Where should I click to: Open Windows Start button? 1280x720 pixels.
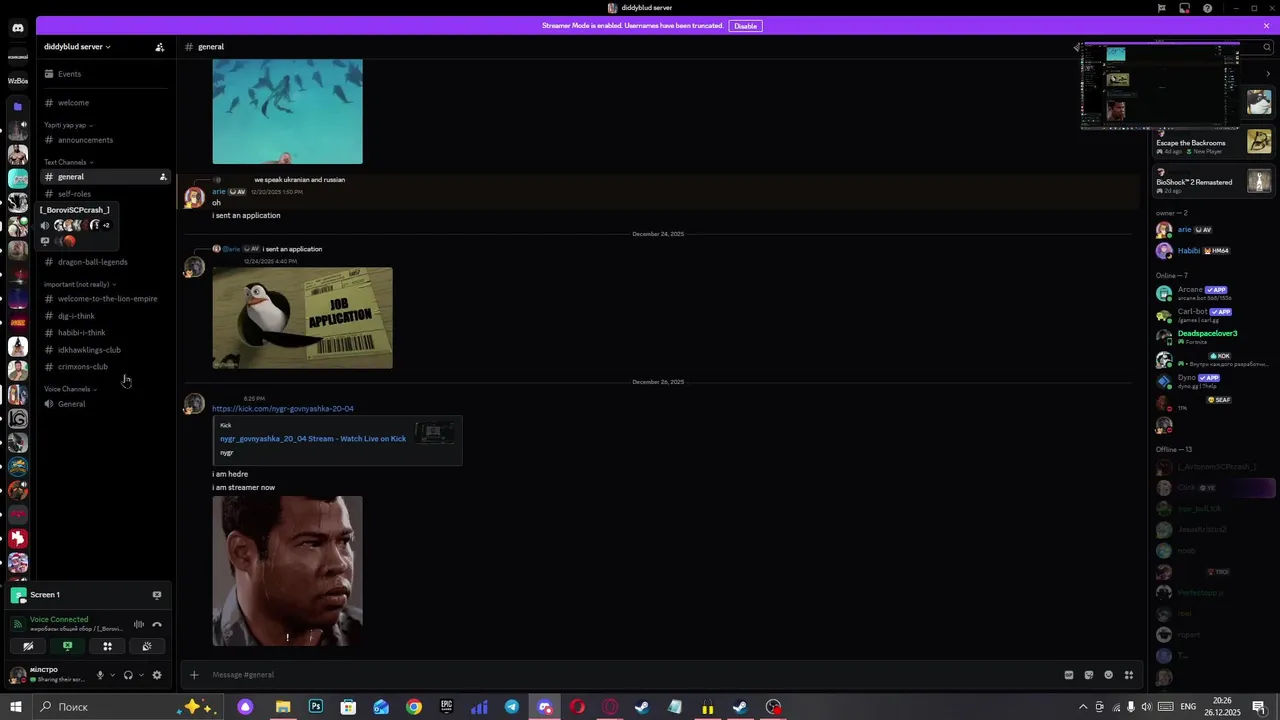(15, 707)
